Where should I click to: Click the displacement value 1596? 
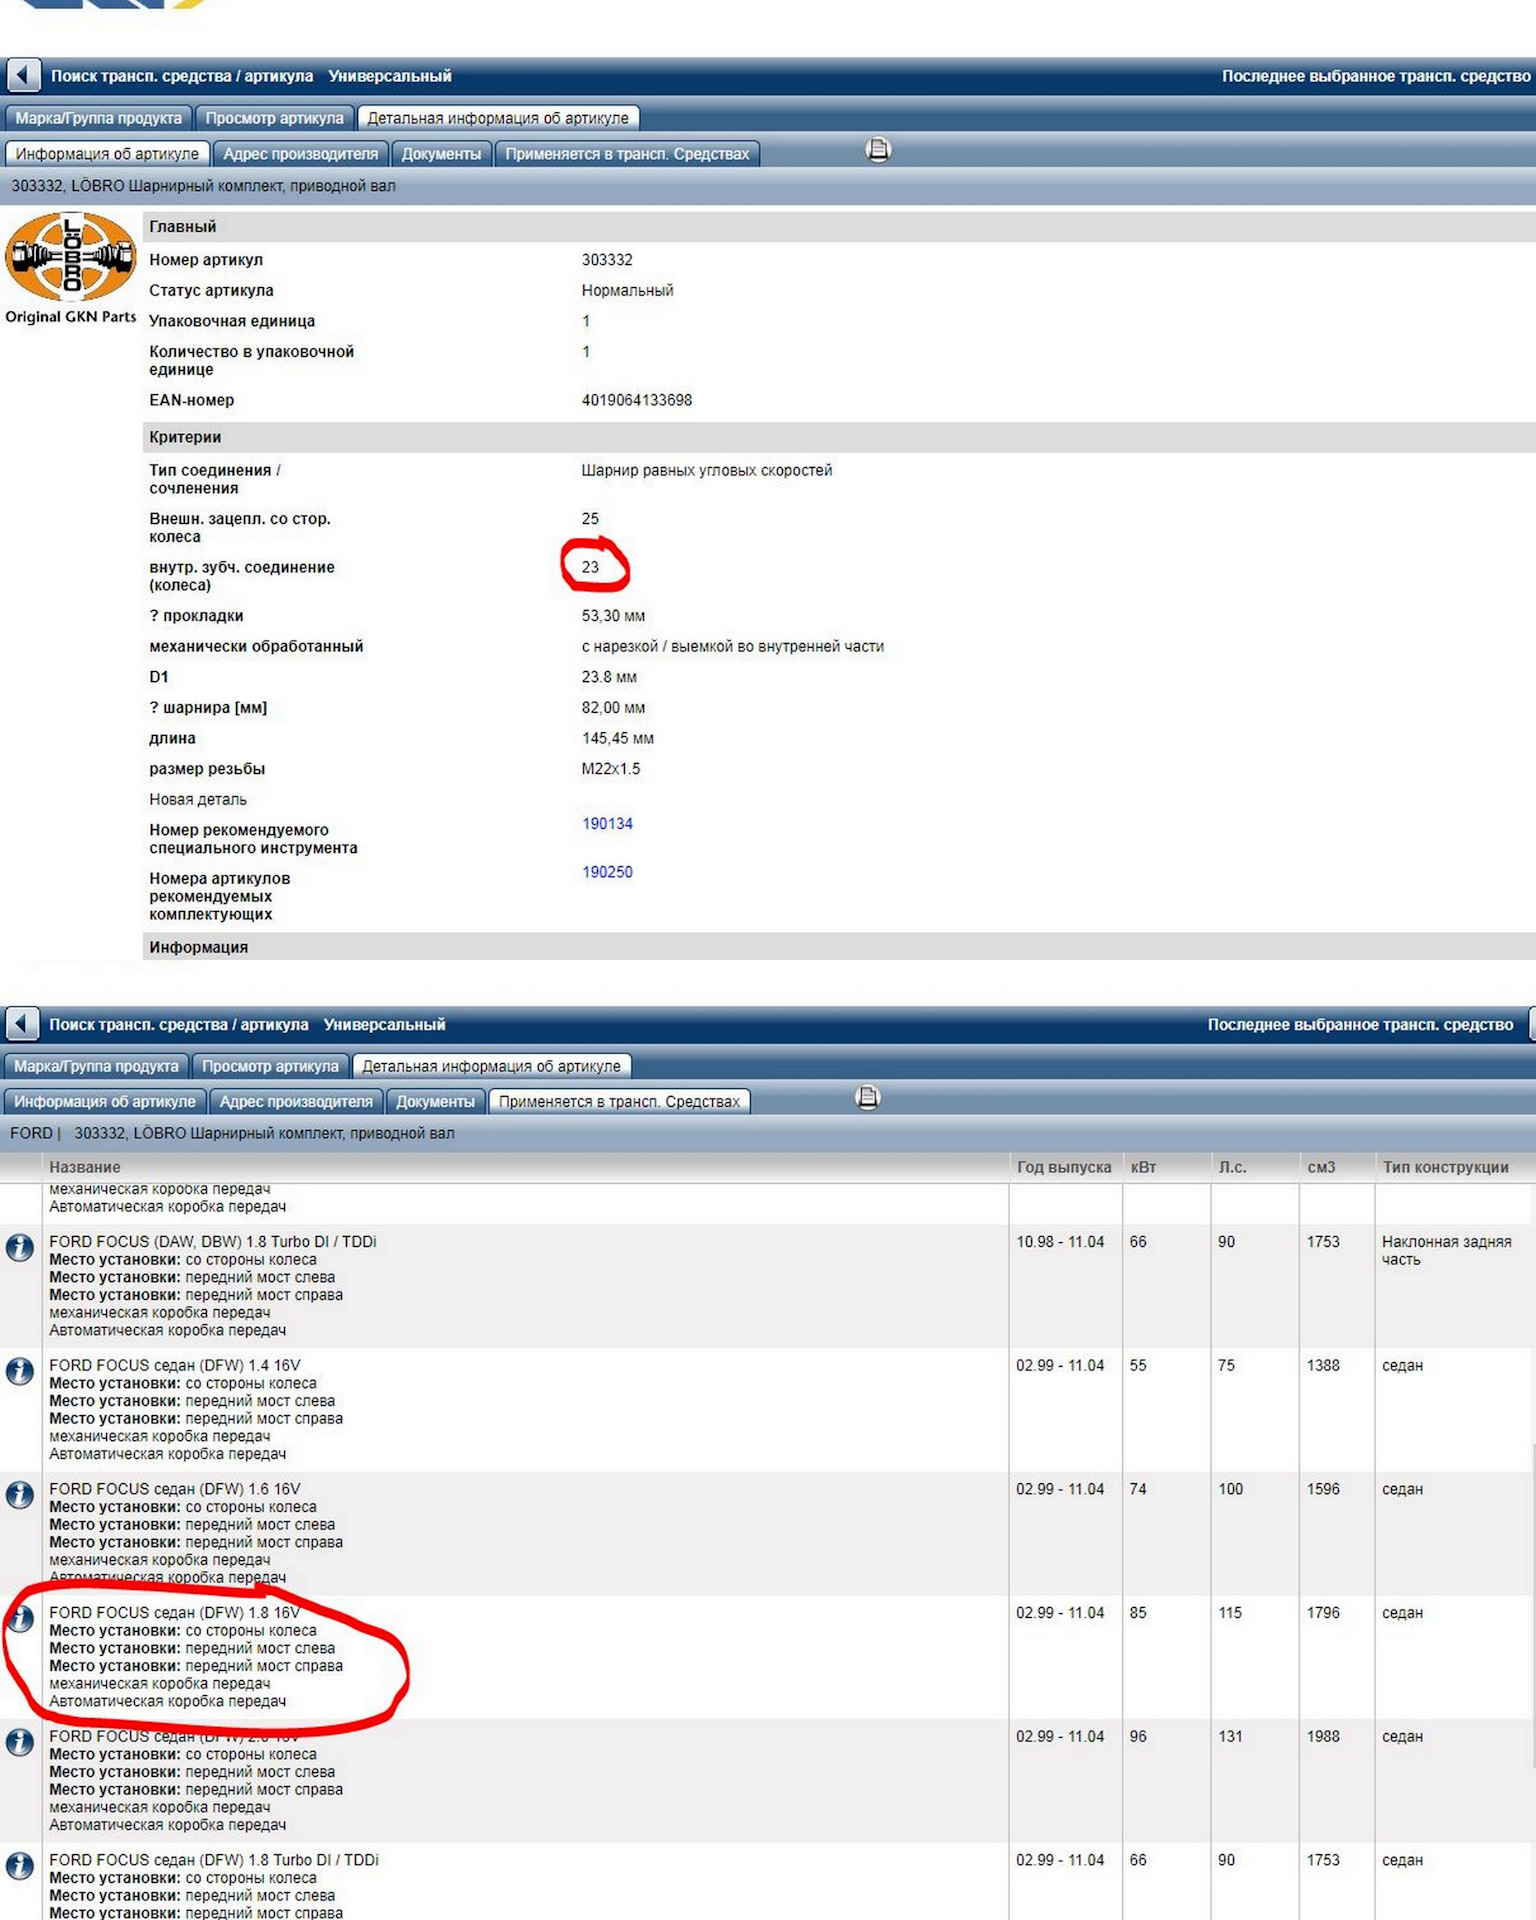1323,1489
